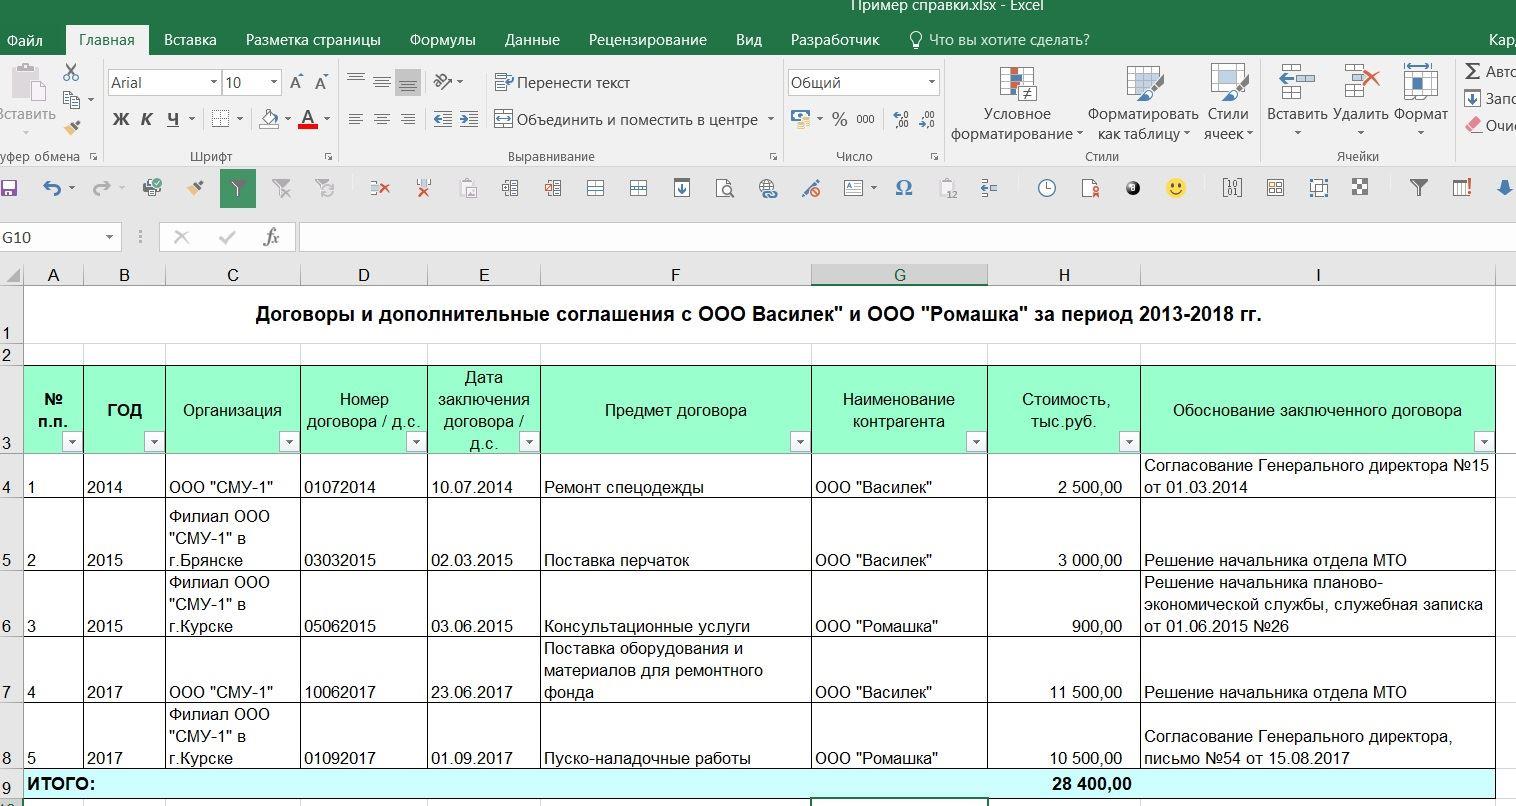Switch to the Данные tab
Screen dimensions: 1516x806
pos(532,40)
